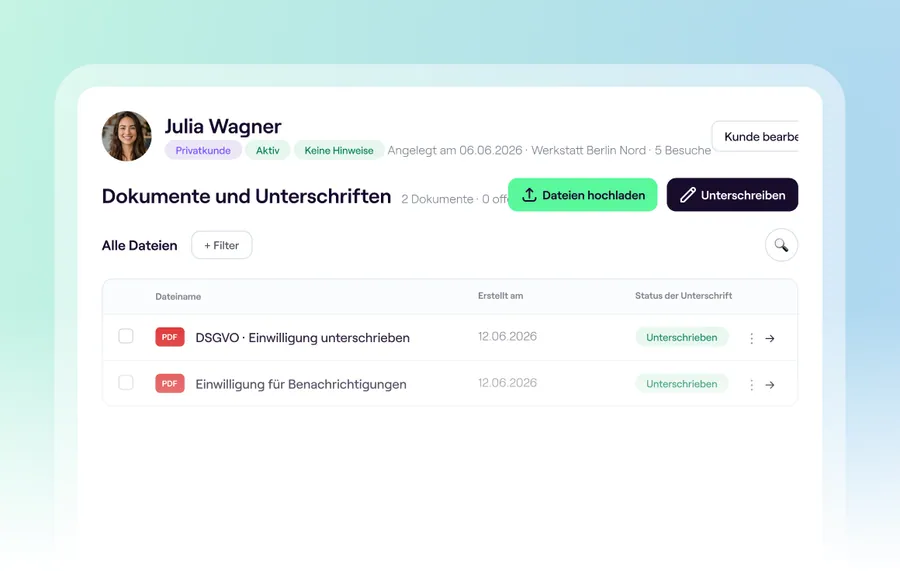Click the Dateien hochladen button
This screenshot has width=900, height=571.
tap(583, 195)
